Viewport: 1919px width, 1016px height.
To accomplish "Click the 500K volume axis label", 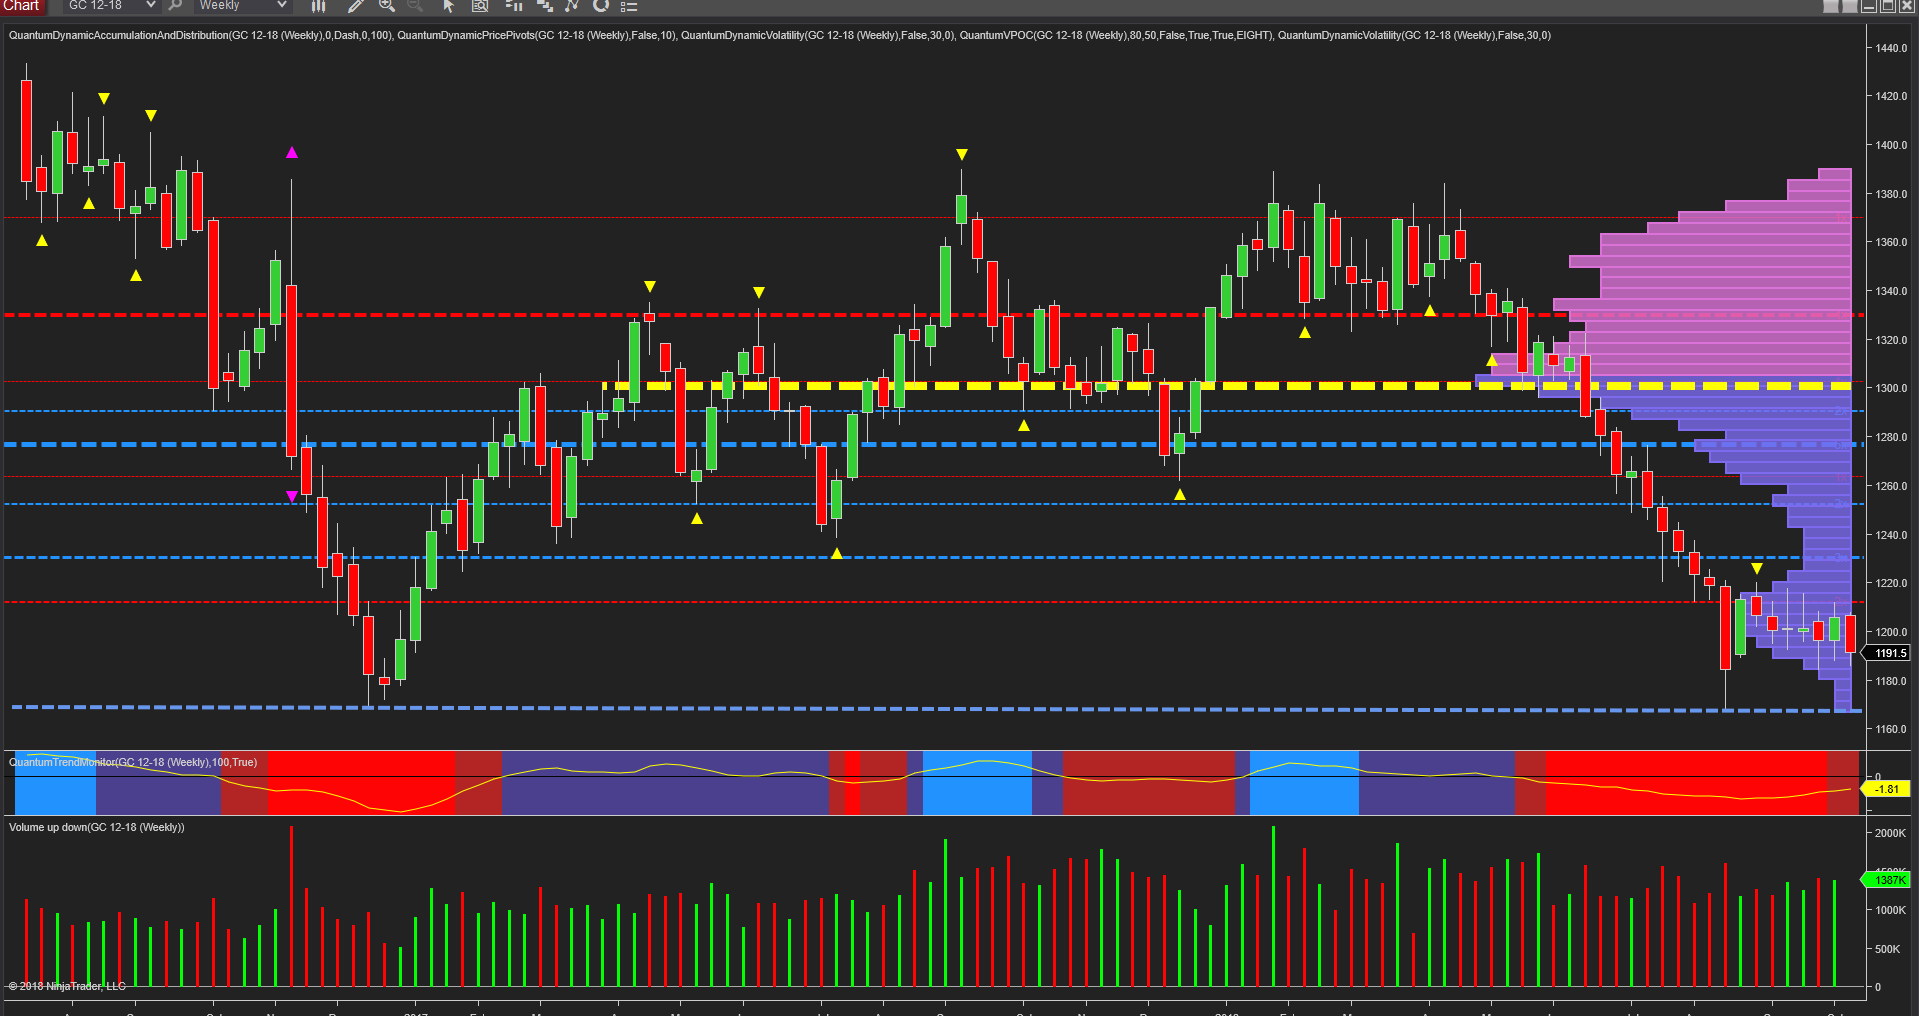I will click(x=1887, y=949).
